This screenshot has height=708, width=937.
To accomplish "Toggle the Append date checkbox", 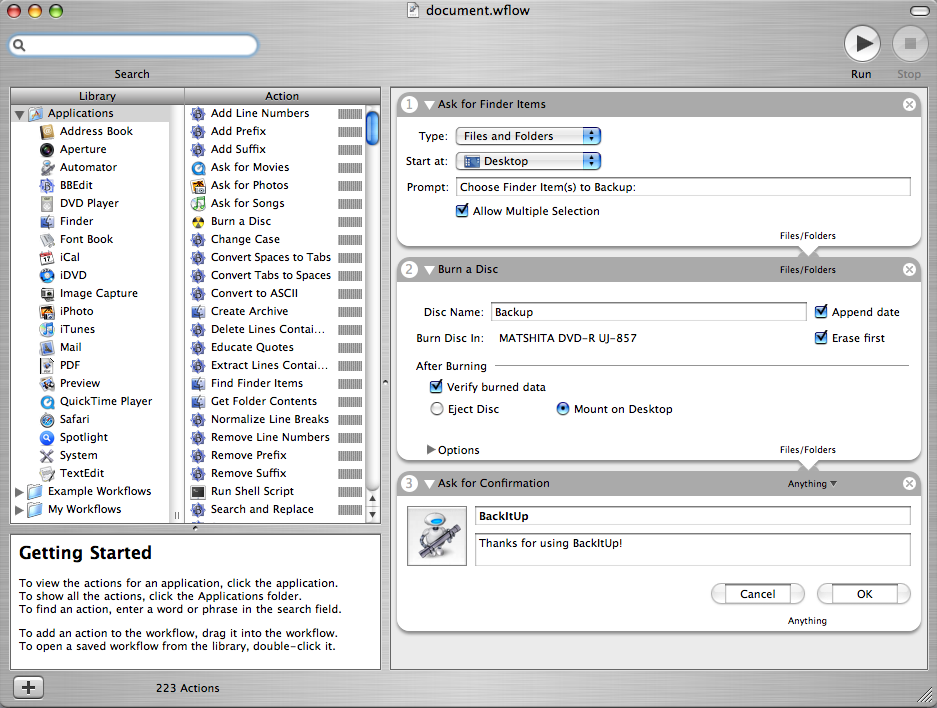I will pos(821,311).
